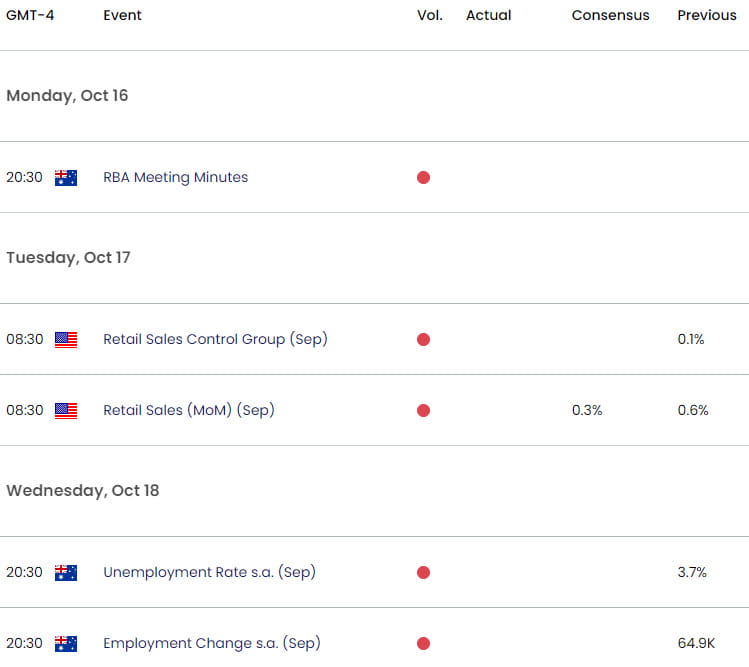
Task: Click Australia flag beside Employment Change s.a.
Action: 66,644
